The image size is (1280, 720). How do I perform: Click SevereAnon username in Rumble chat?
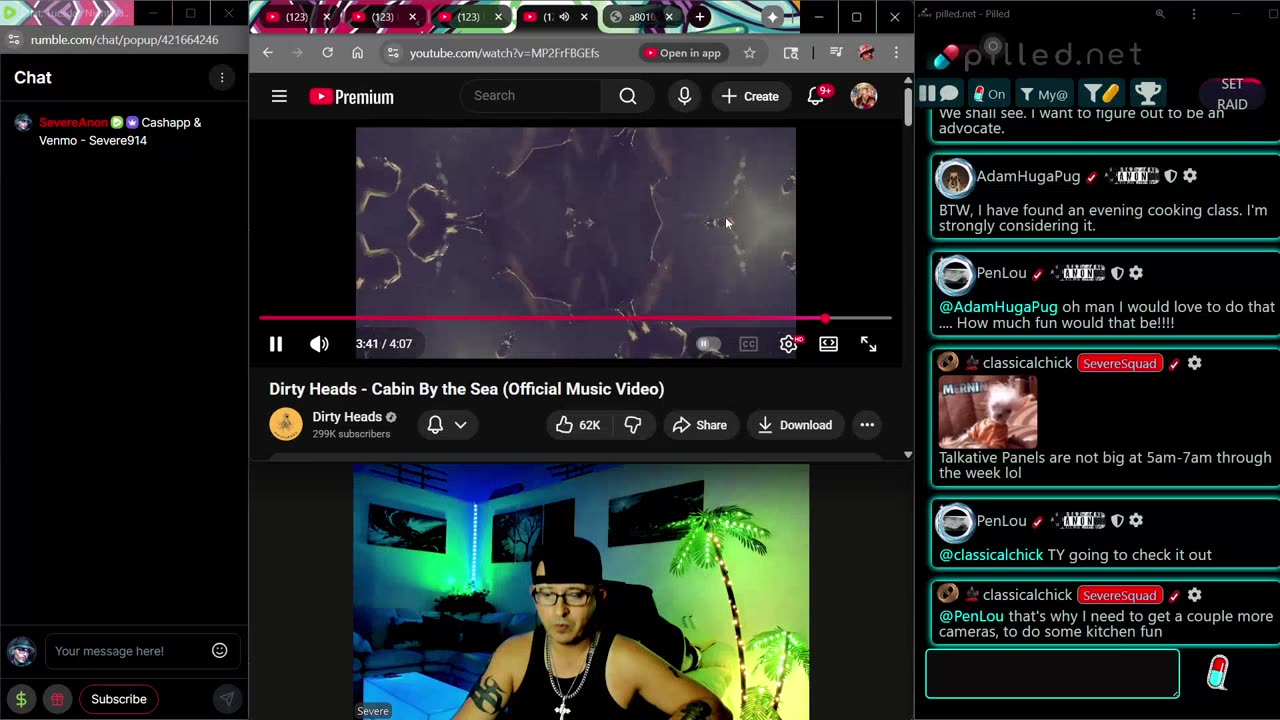[73, 122]
